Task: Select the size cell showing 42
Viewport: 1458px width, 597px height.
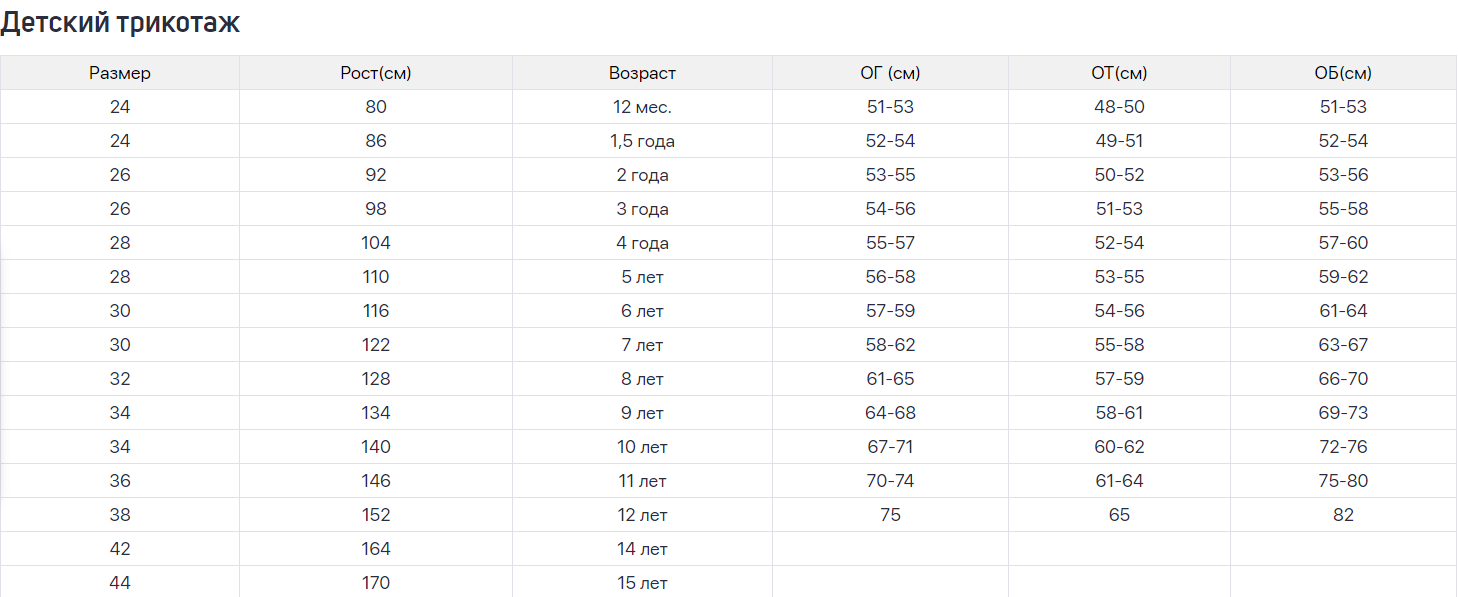Action: pyautogui.click(x=120, y=549)
